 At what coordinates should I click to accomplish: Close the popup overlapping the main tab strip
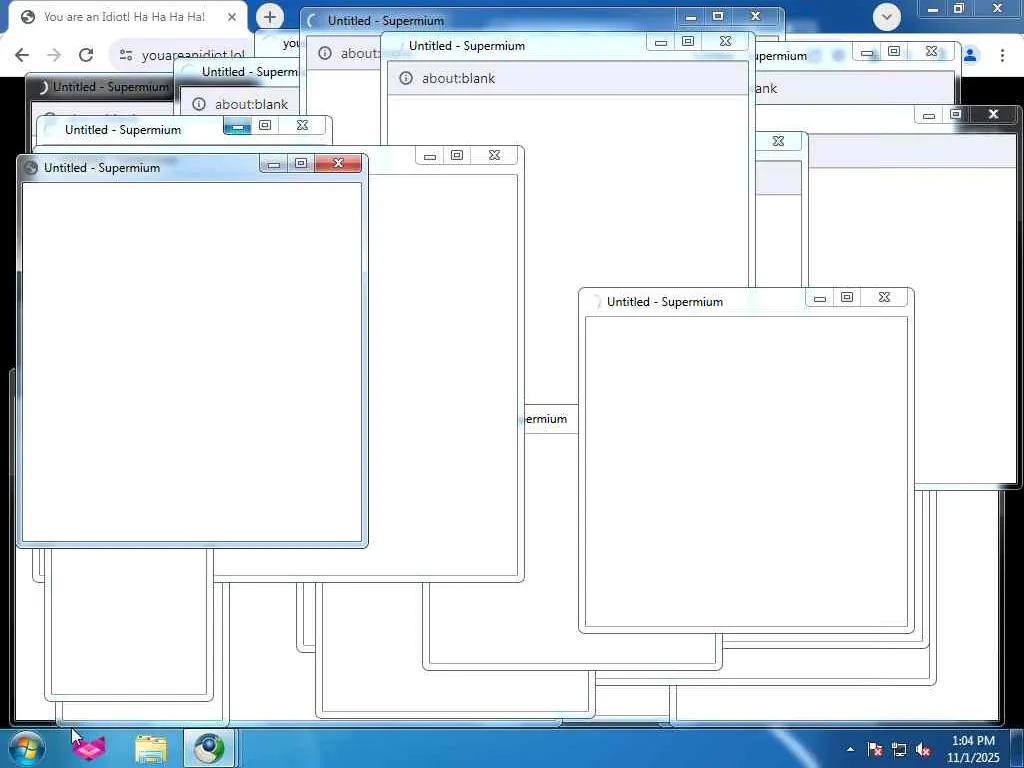(x=756, y=16)
